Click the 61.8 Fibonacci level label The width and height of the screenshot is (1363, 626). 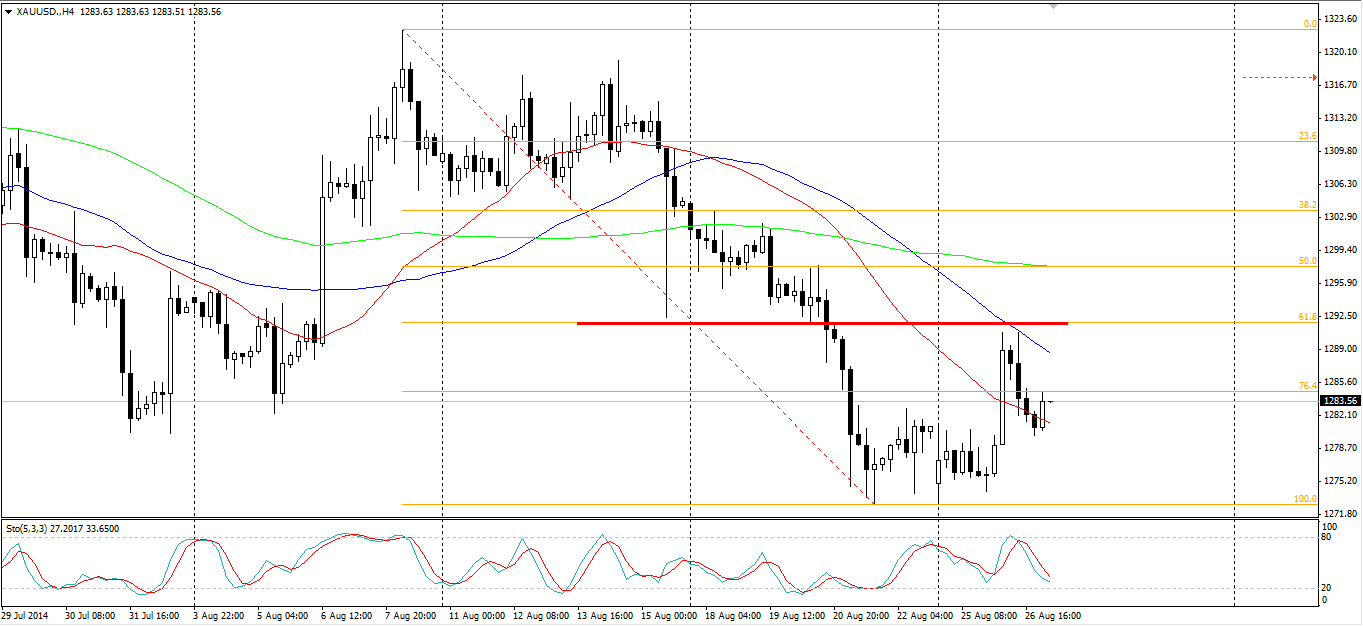click(1306, 316)
